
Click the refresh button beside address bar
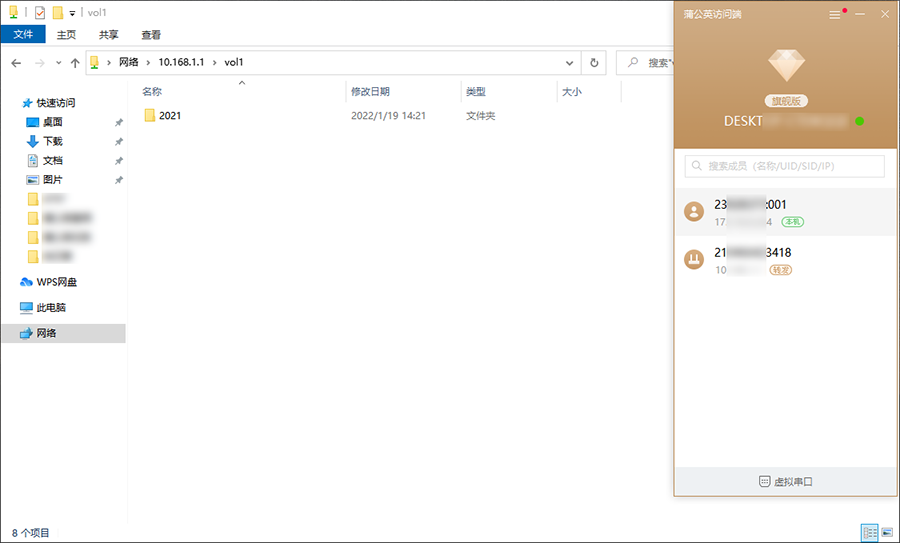tap(595, 62)
